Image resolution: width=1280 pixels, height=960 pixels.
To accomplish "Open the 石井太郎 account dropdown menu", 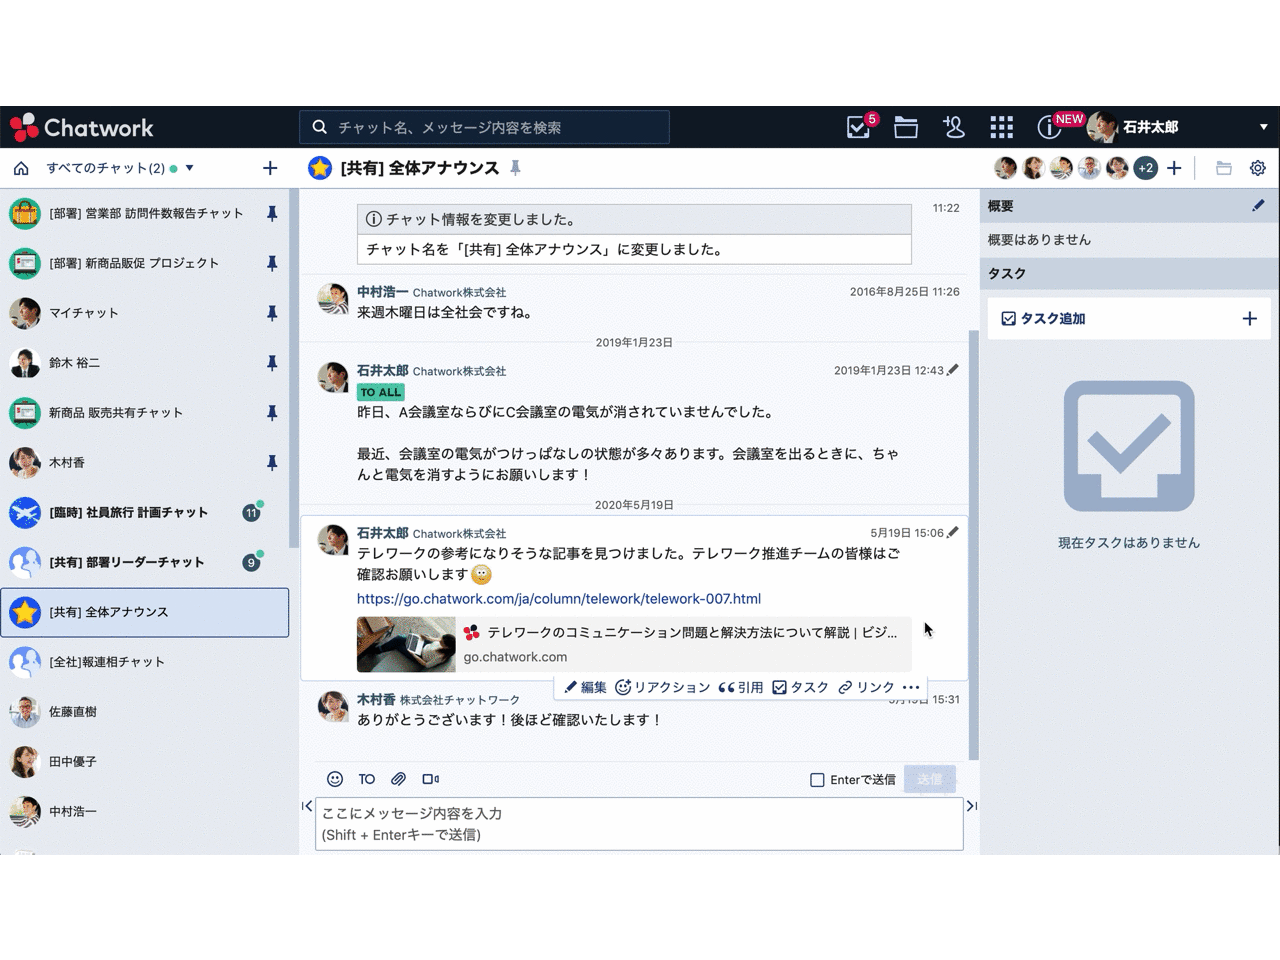I will [1264, 127].
